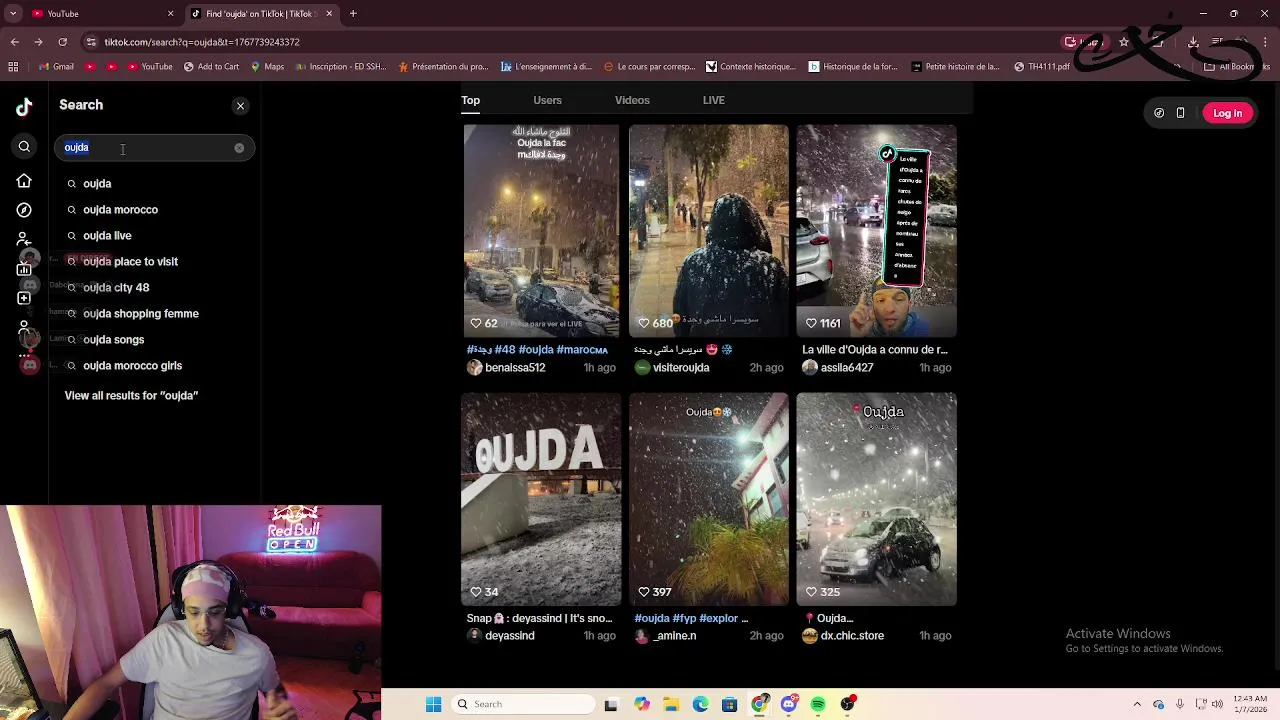Select the "oujda" suggestion

coord(155,183)
